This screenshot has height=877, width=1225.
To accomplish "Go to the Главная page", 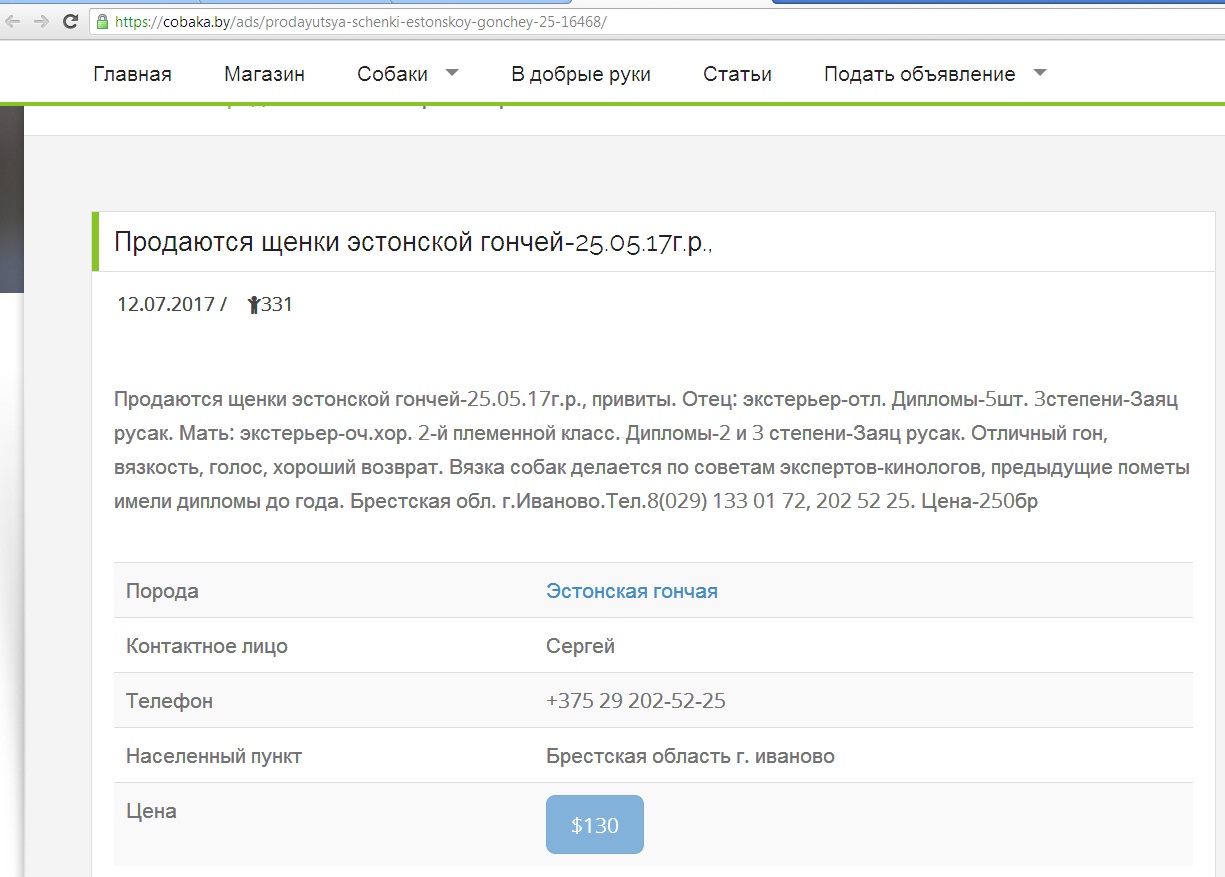I will [x=132, y=74].
